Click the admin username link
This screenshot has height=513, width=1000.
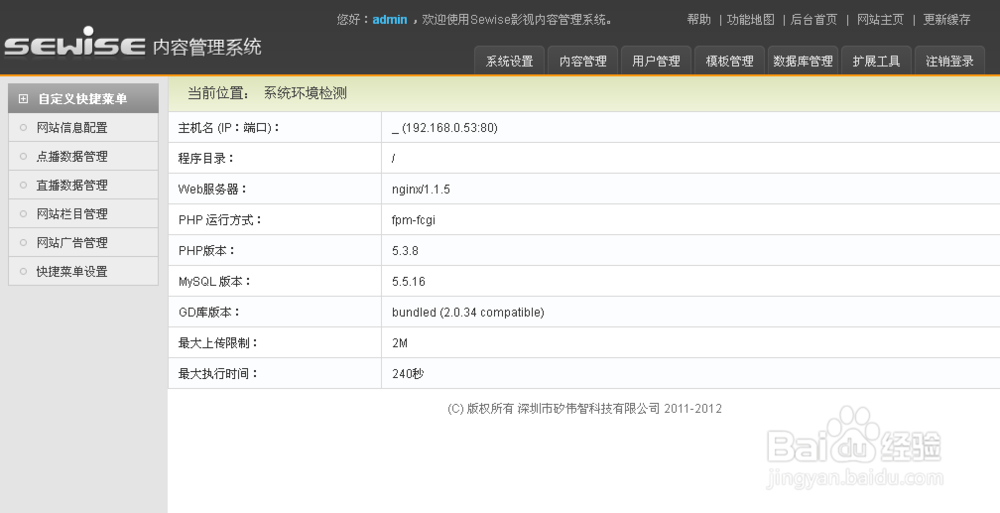click(x=390, y=20)
